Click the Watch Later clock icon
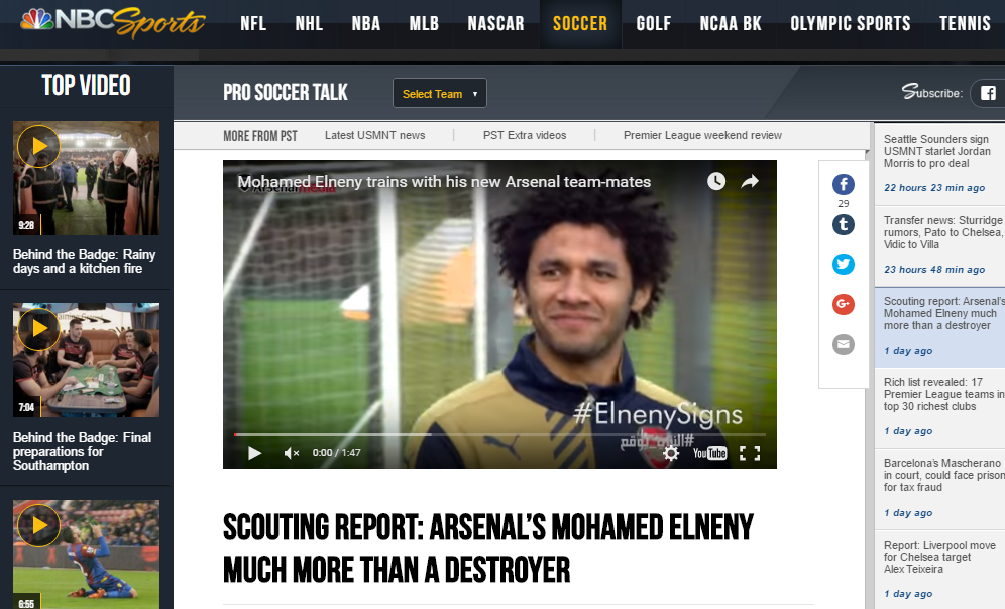Screen dimensions: 1005x609 pyautogui.click(x=716, y=181)
